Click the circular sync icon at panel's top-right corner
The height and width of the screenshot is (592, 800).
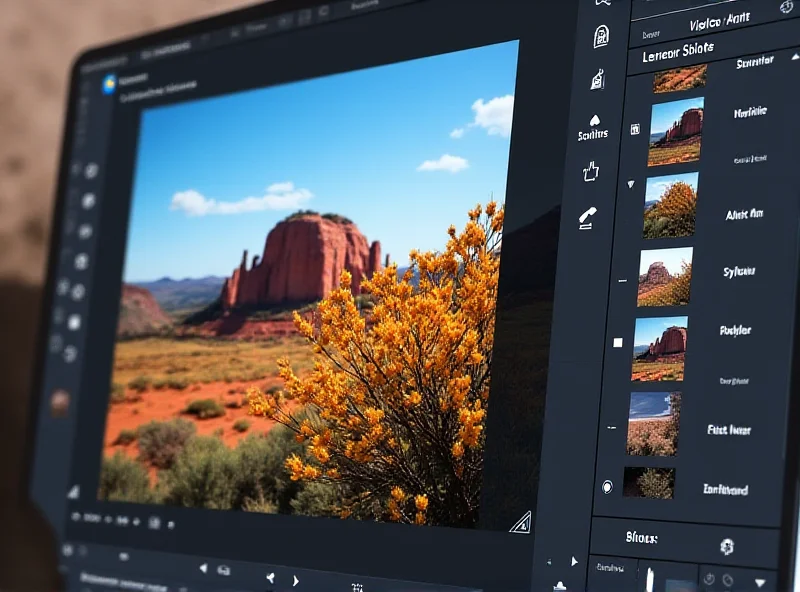[786, 6]
